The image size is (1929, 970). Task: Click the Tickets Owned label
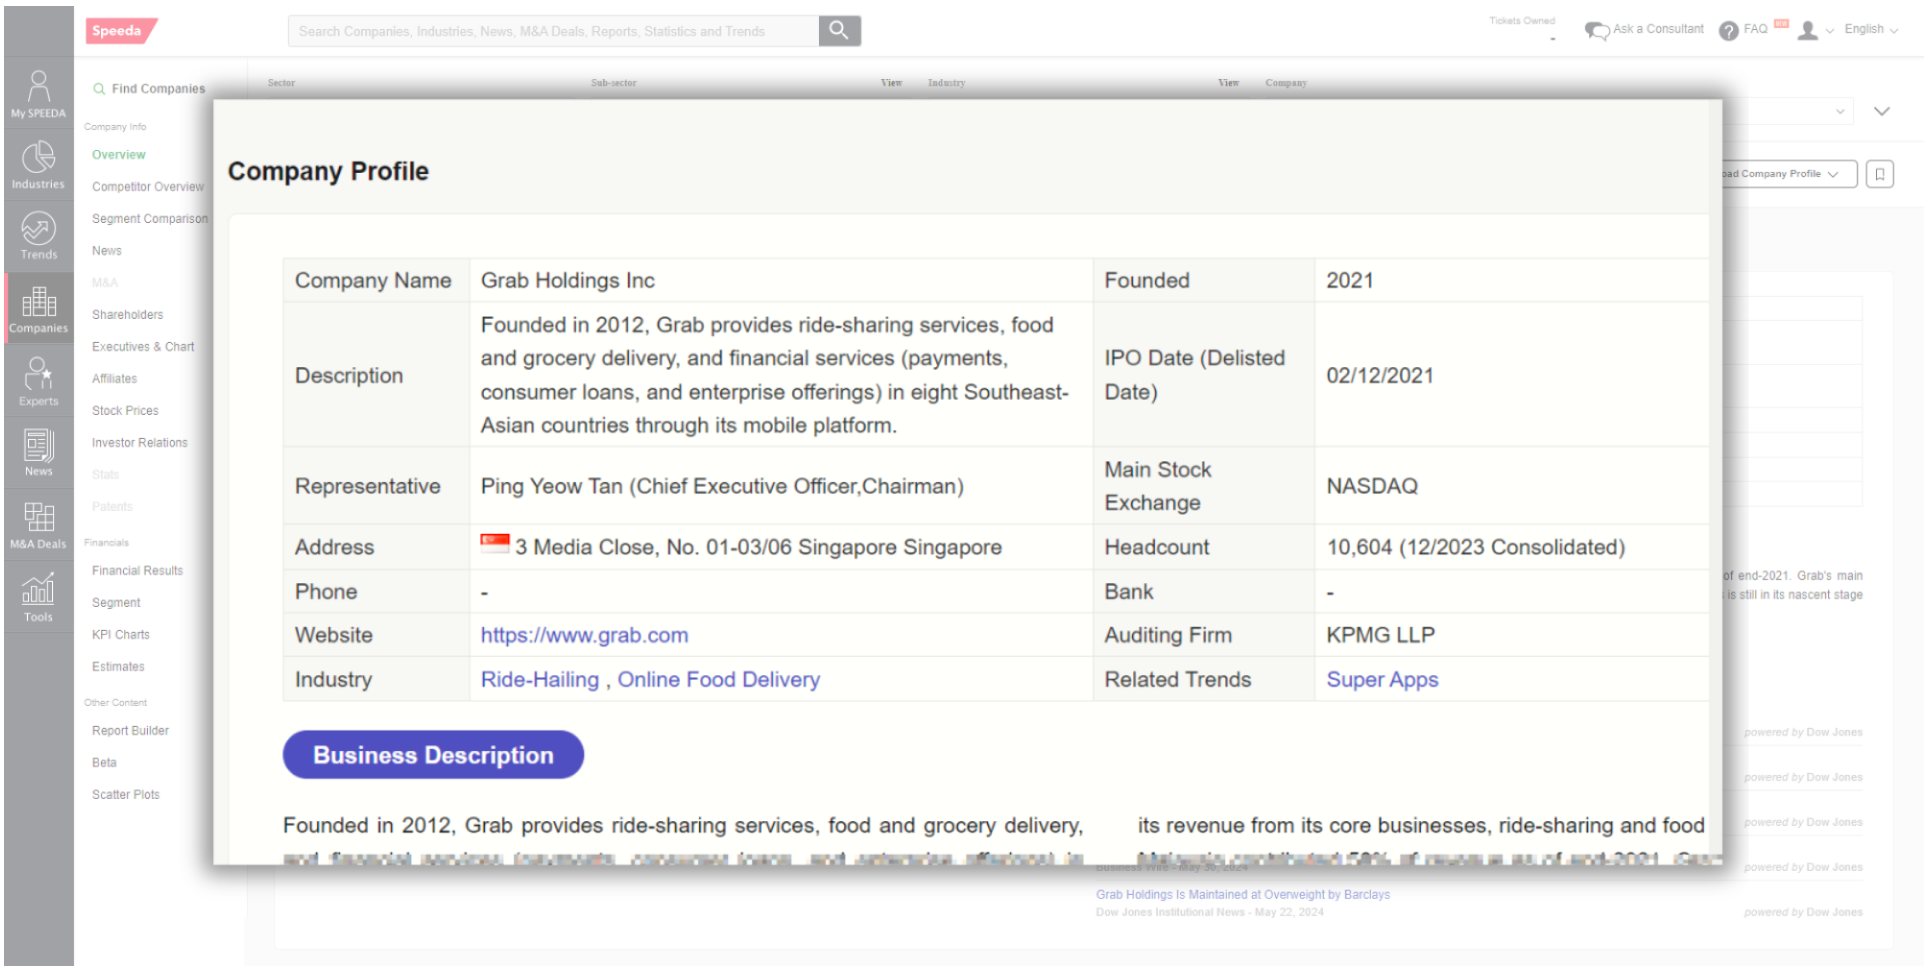[1521, 21]
